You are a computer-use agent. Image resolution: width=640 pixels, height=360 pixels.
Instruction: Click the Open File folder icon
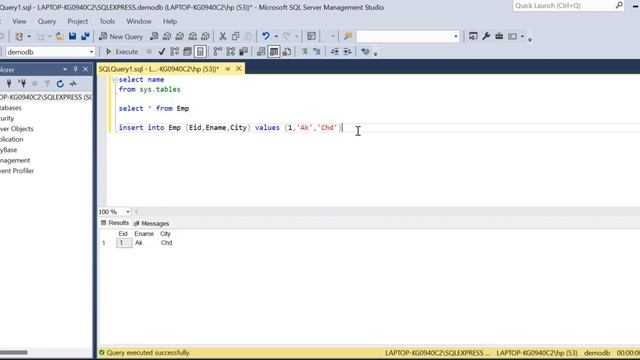[x=60, y=36]
